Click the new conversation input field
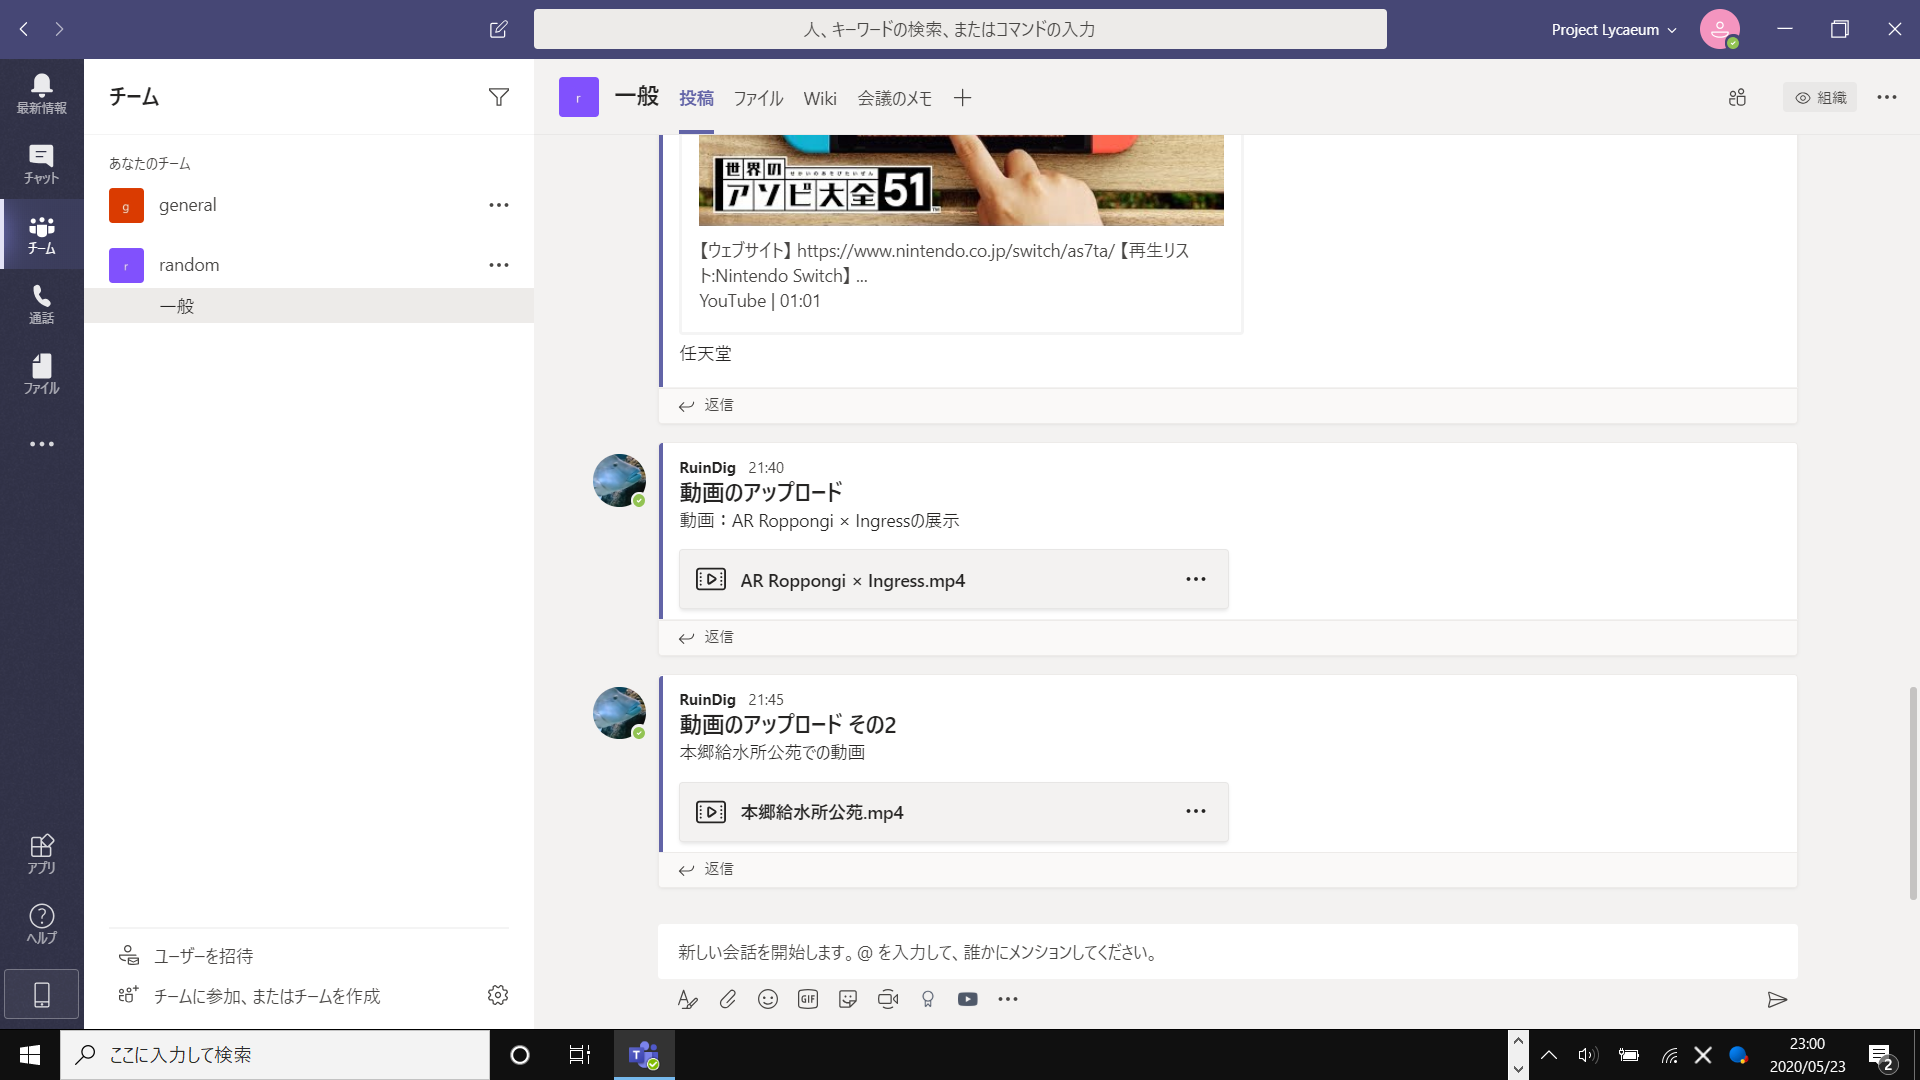The image size is (1920, 1080). point(1100,952)
